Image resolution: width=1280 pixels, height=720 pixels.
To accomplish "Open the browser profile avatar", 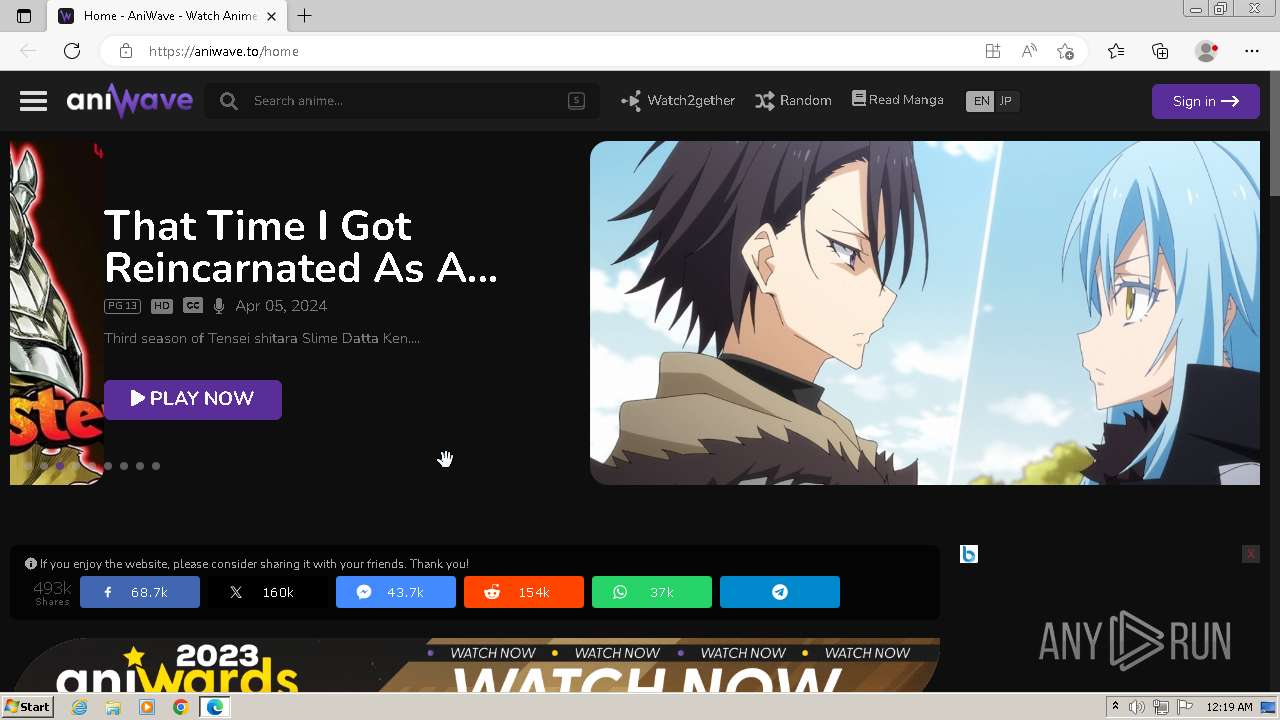I will (1207, 51).
